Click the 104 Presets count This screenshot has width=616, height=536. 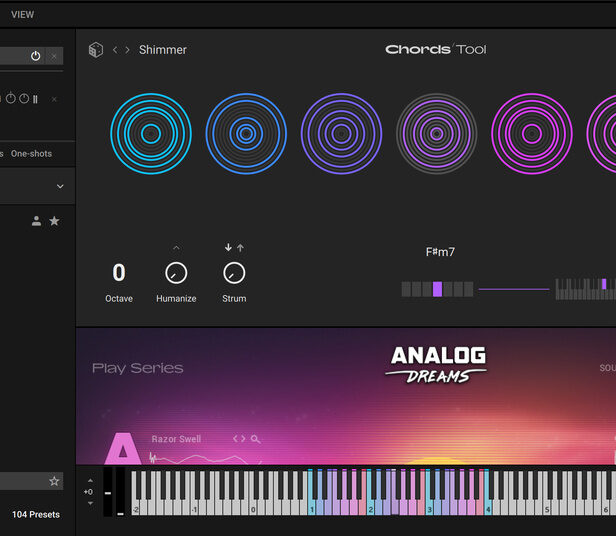36,514
